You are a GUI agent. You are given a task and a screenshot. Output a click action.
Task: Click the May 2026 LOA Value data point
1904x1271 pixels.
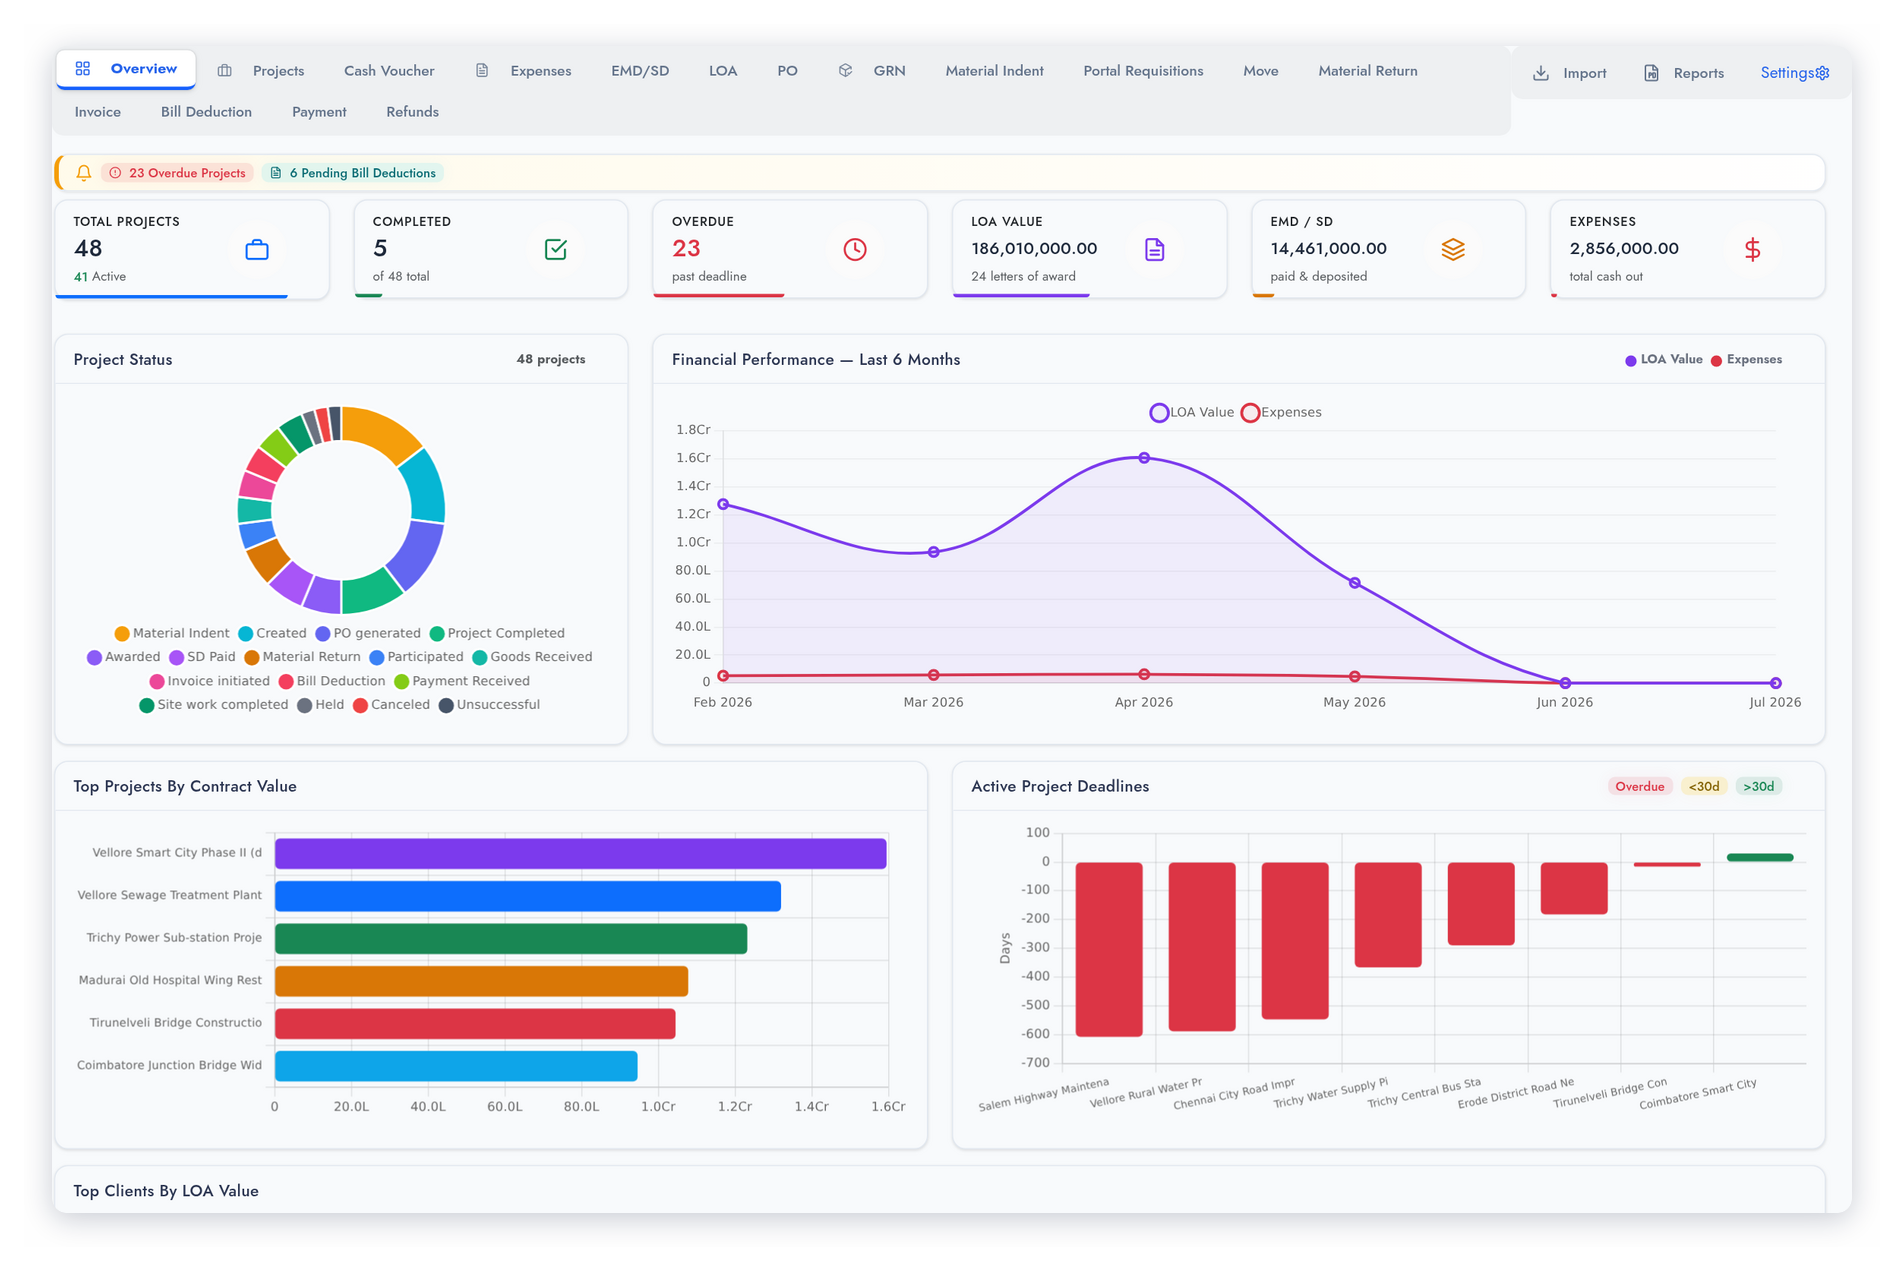(1354, 583)
